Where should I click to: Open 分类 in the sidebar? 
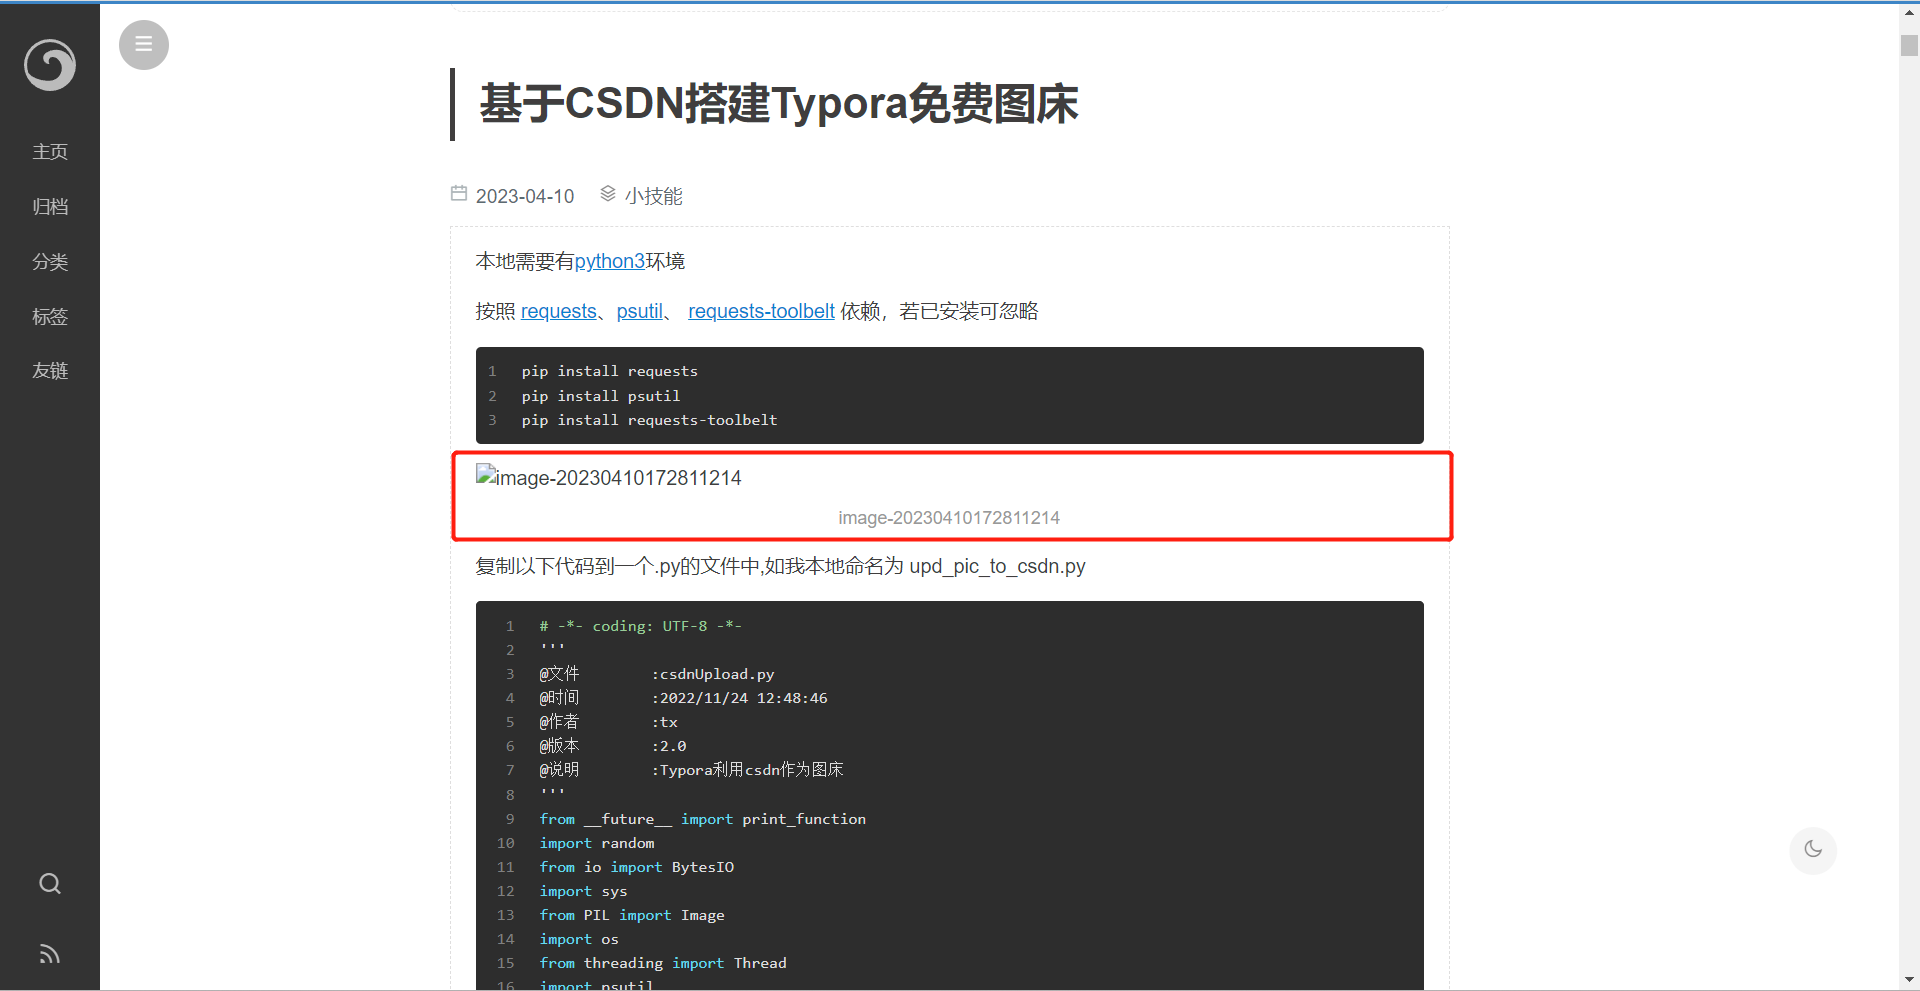point(50,262)
